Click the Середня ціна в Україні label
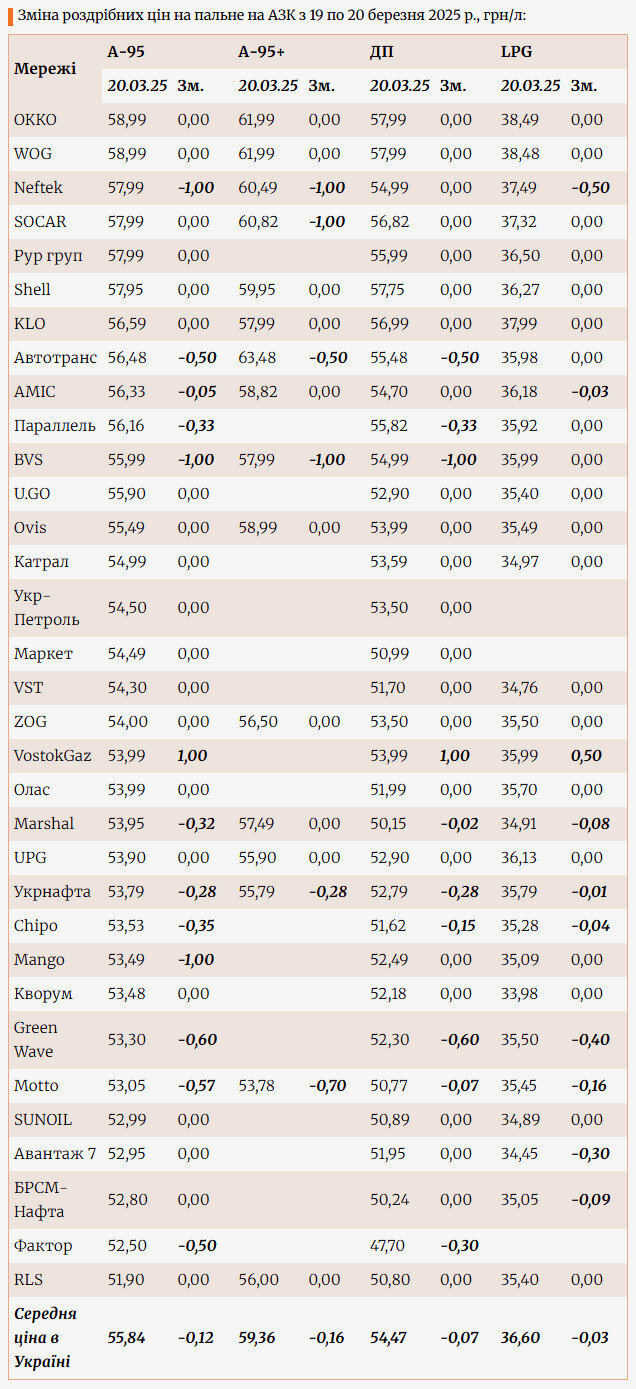Image resolution: width=636 pixels, height=1389 pixels. tap(46, 1338)
